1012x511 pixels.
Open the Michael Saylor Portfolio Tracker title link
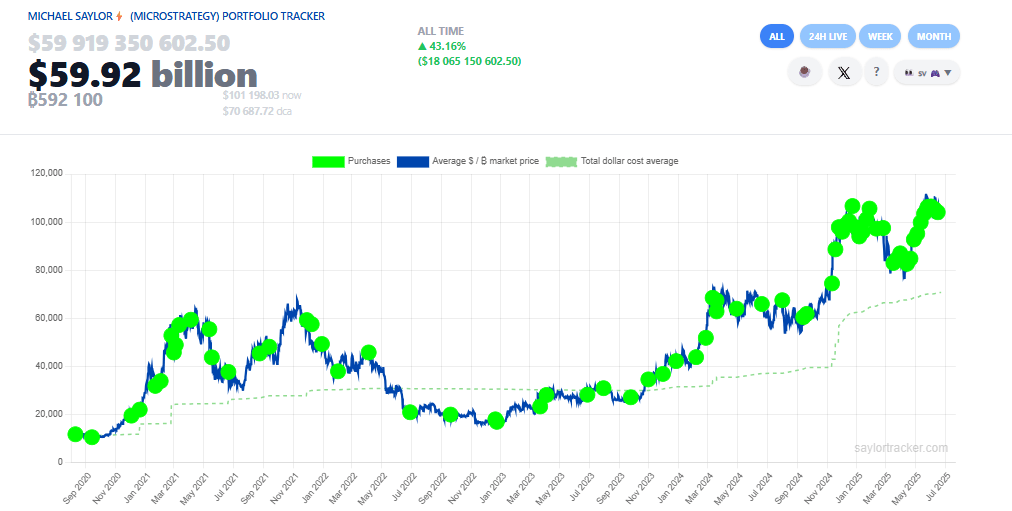point(176,16)
